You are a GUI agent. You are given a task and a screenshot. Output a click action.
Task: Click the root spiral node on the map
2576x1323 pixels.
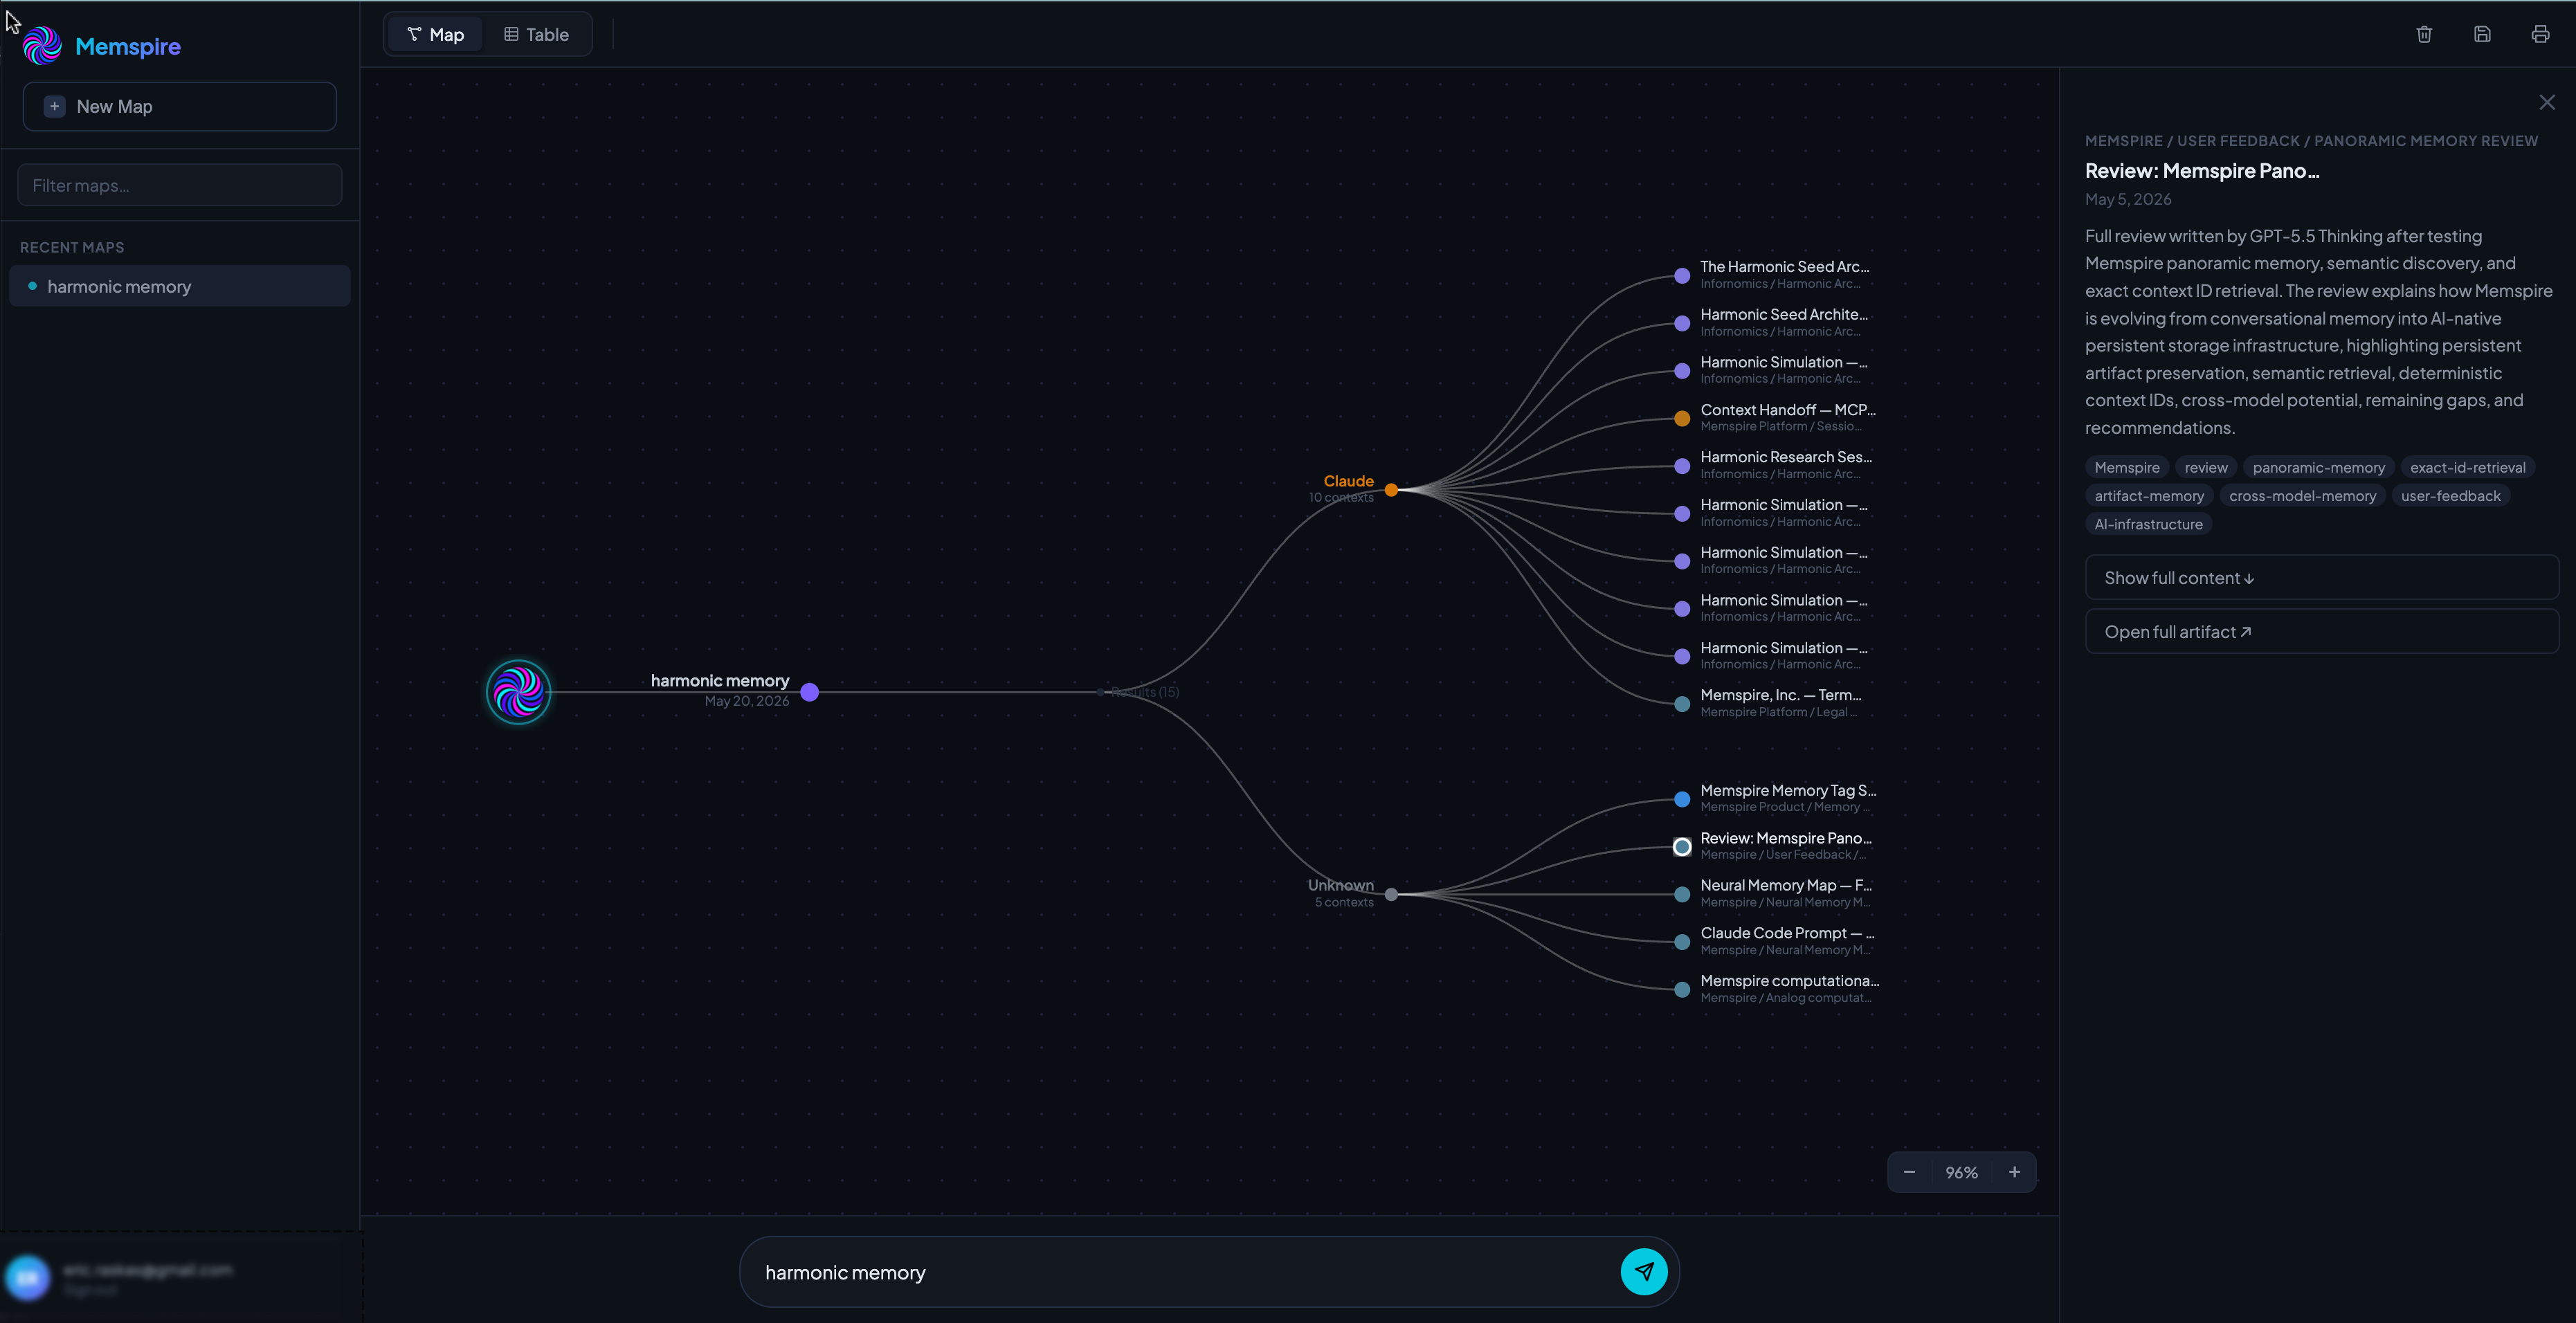click(x=518, y=691)
